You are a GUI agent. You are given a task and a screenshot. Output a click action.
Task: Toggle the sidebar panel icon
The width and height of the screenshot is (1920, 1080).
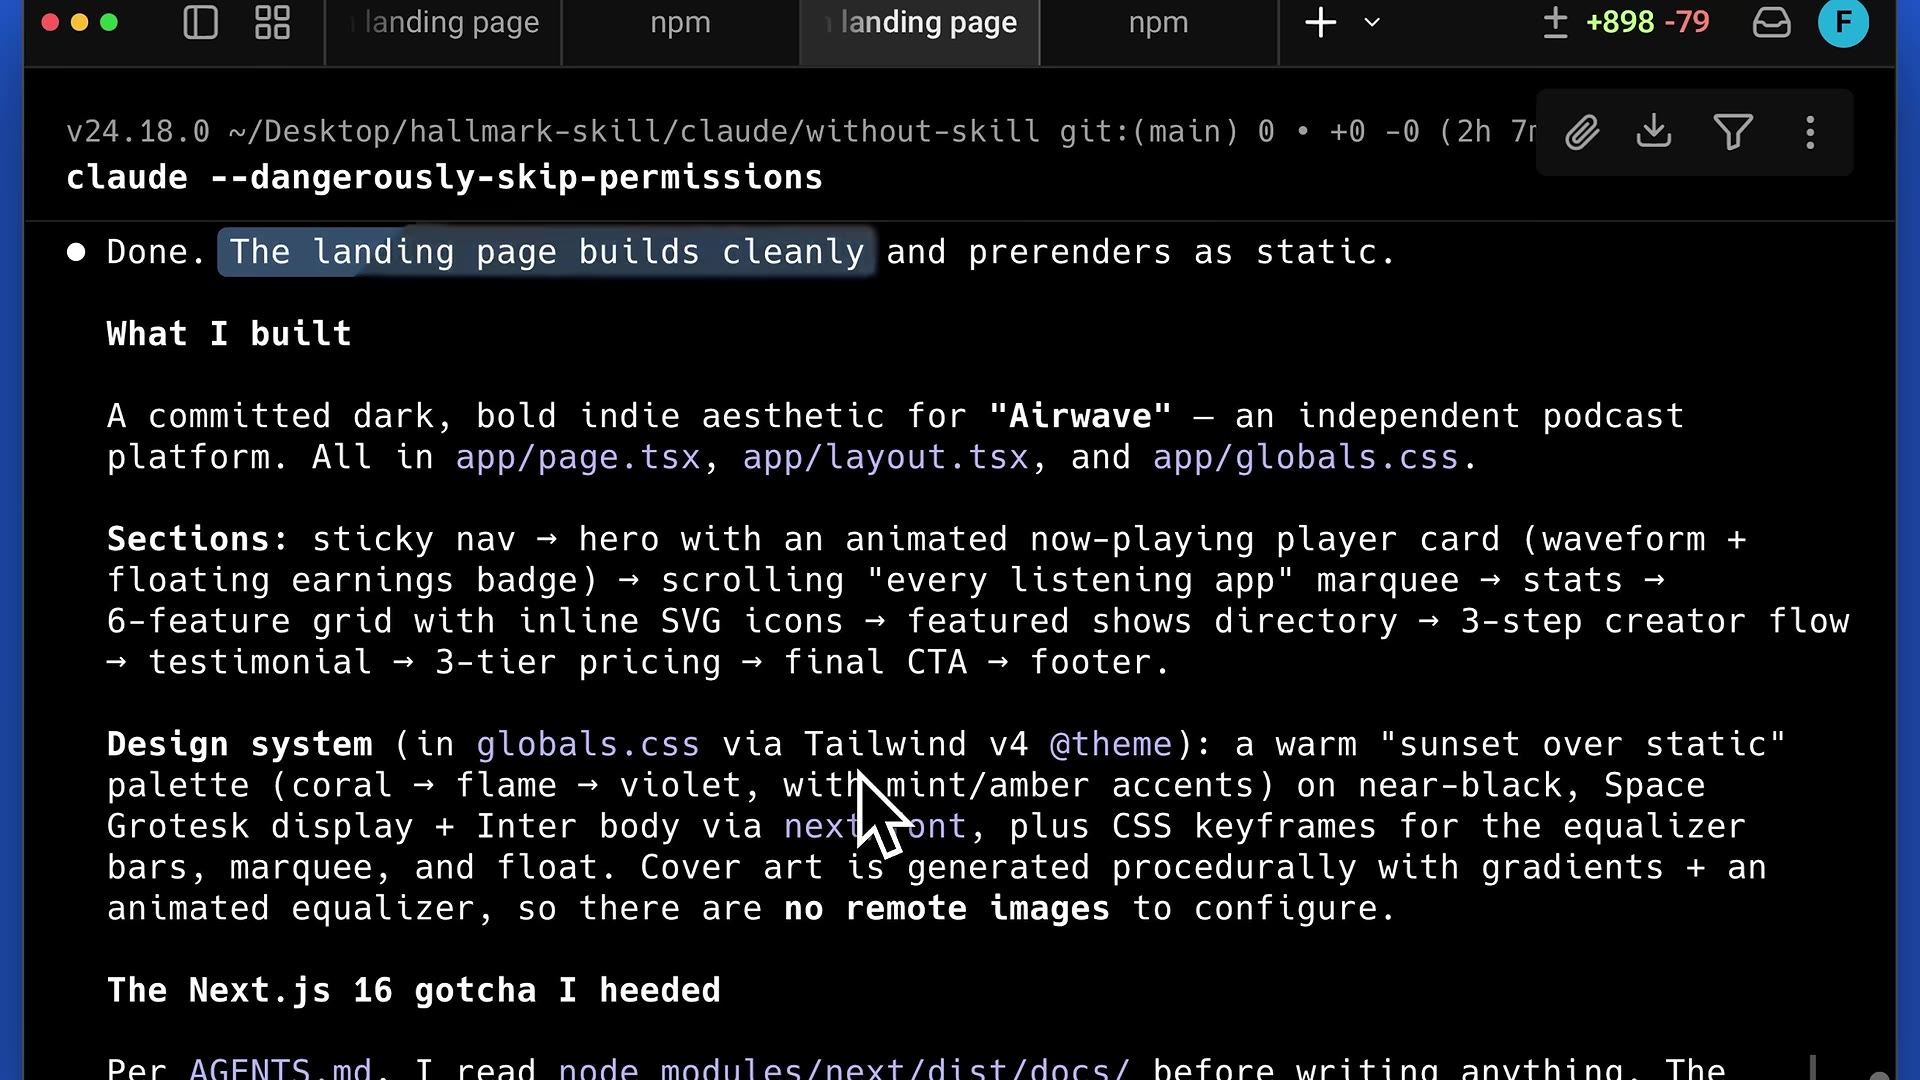tap(201, 22)
